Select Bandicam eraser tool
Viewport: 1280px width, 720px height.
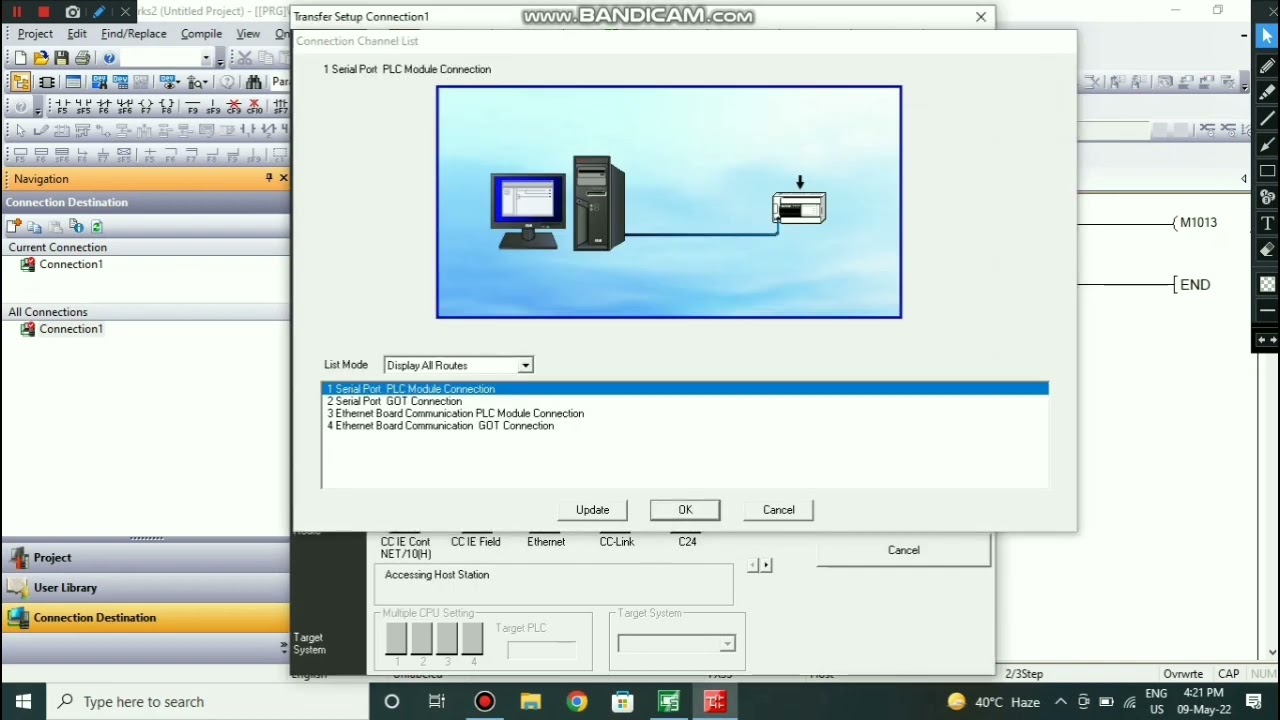[x=1267, y=249]
